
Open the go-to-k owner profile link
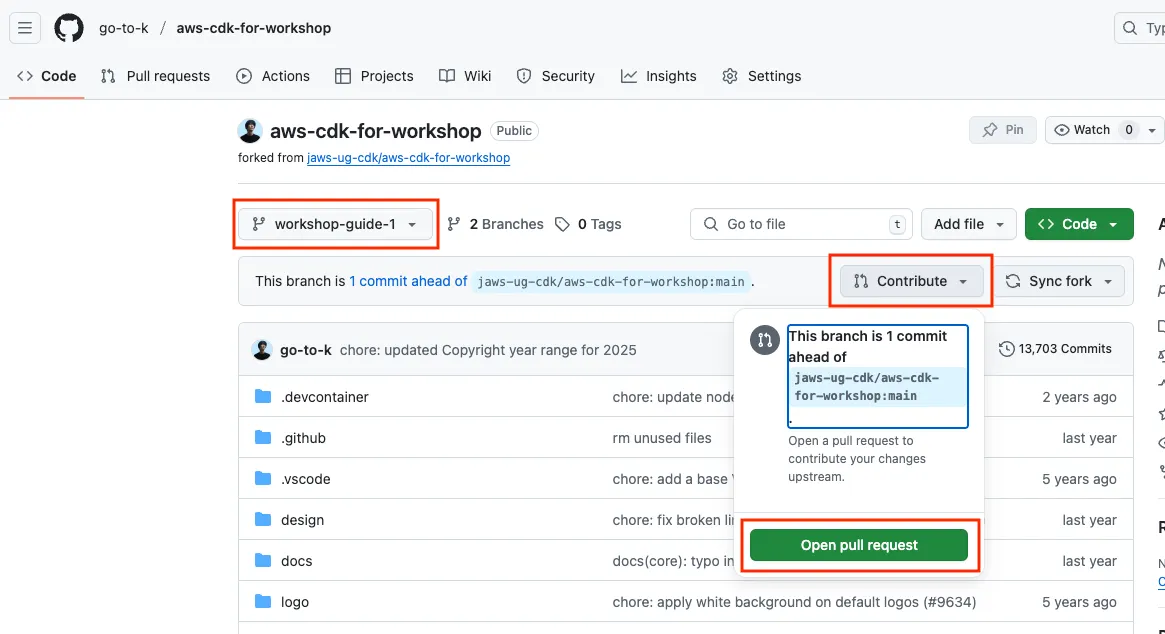tap(123, 28)
